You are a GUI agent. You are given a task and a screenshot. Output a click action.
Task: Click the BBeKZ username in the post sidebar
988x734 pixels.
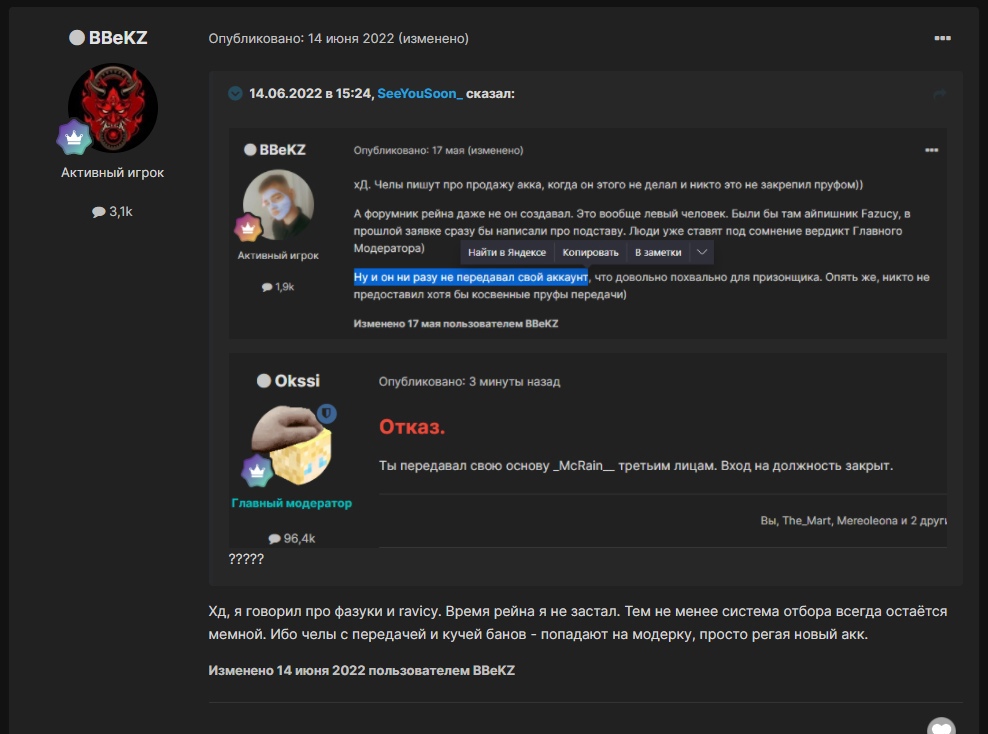point(118,38)
